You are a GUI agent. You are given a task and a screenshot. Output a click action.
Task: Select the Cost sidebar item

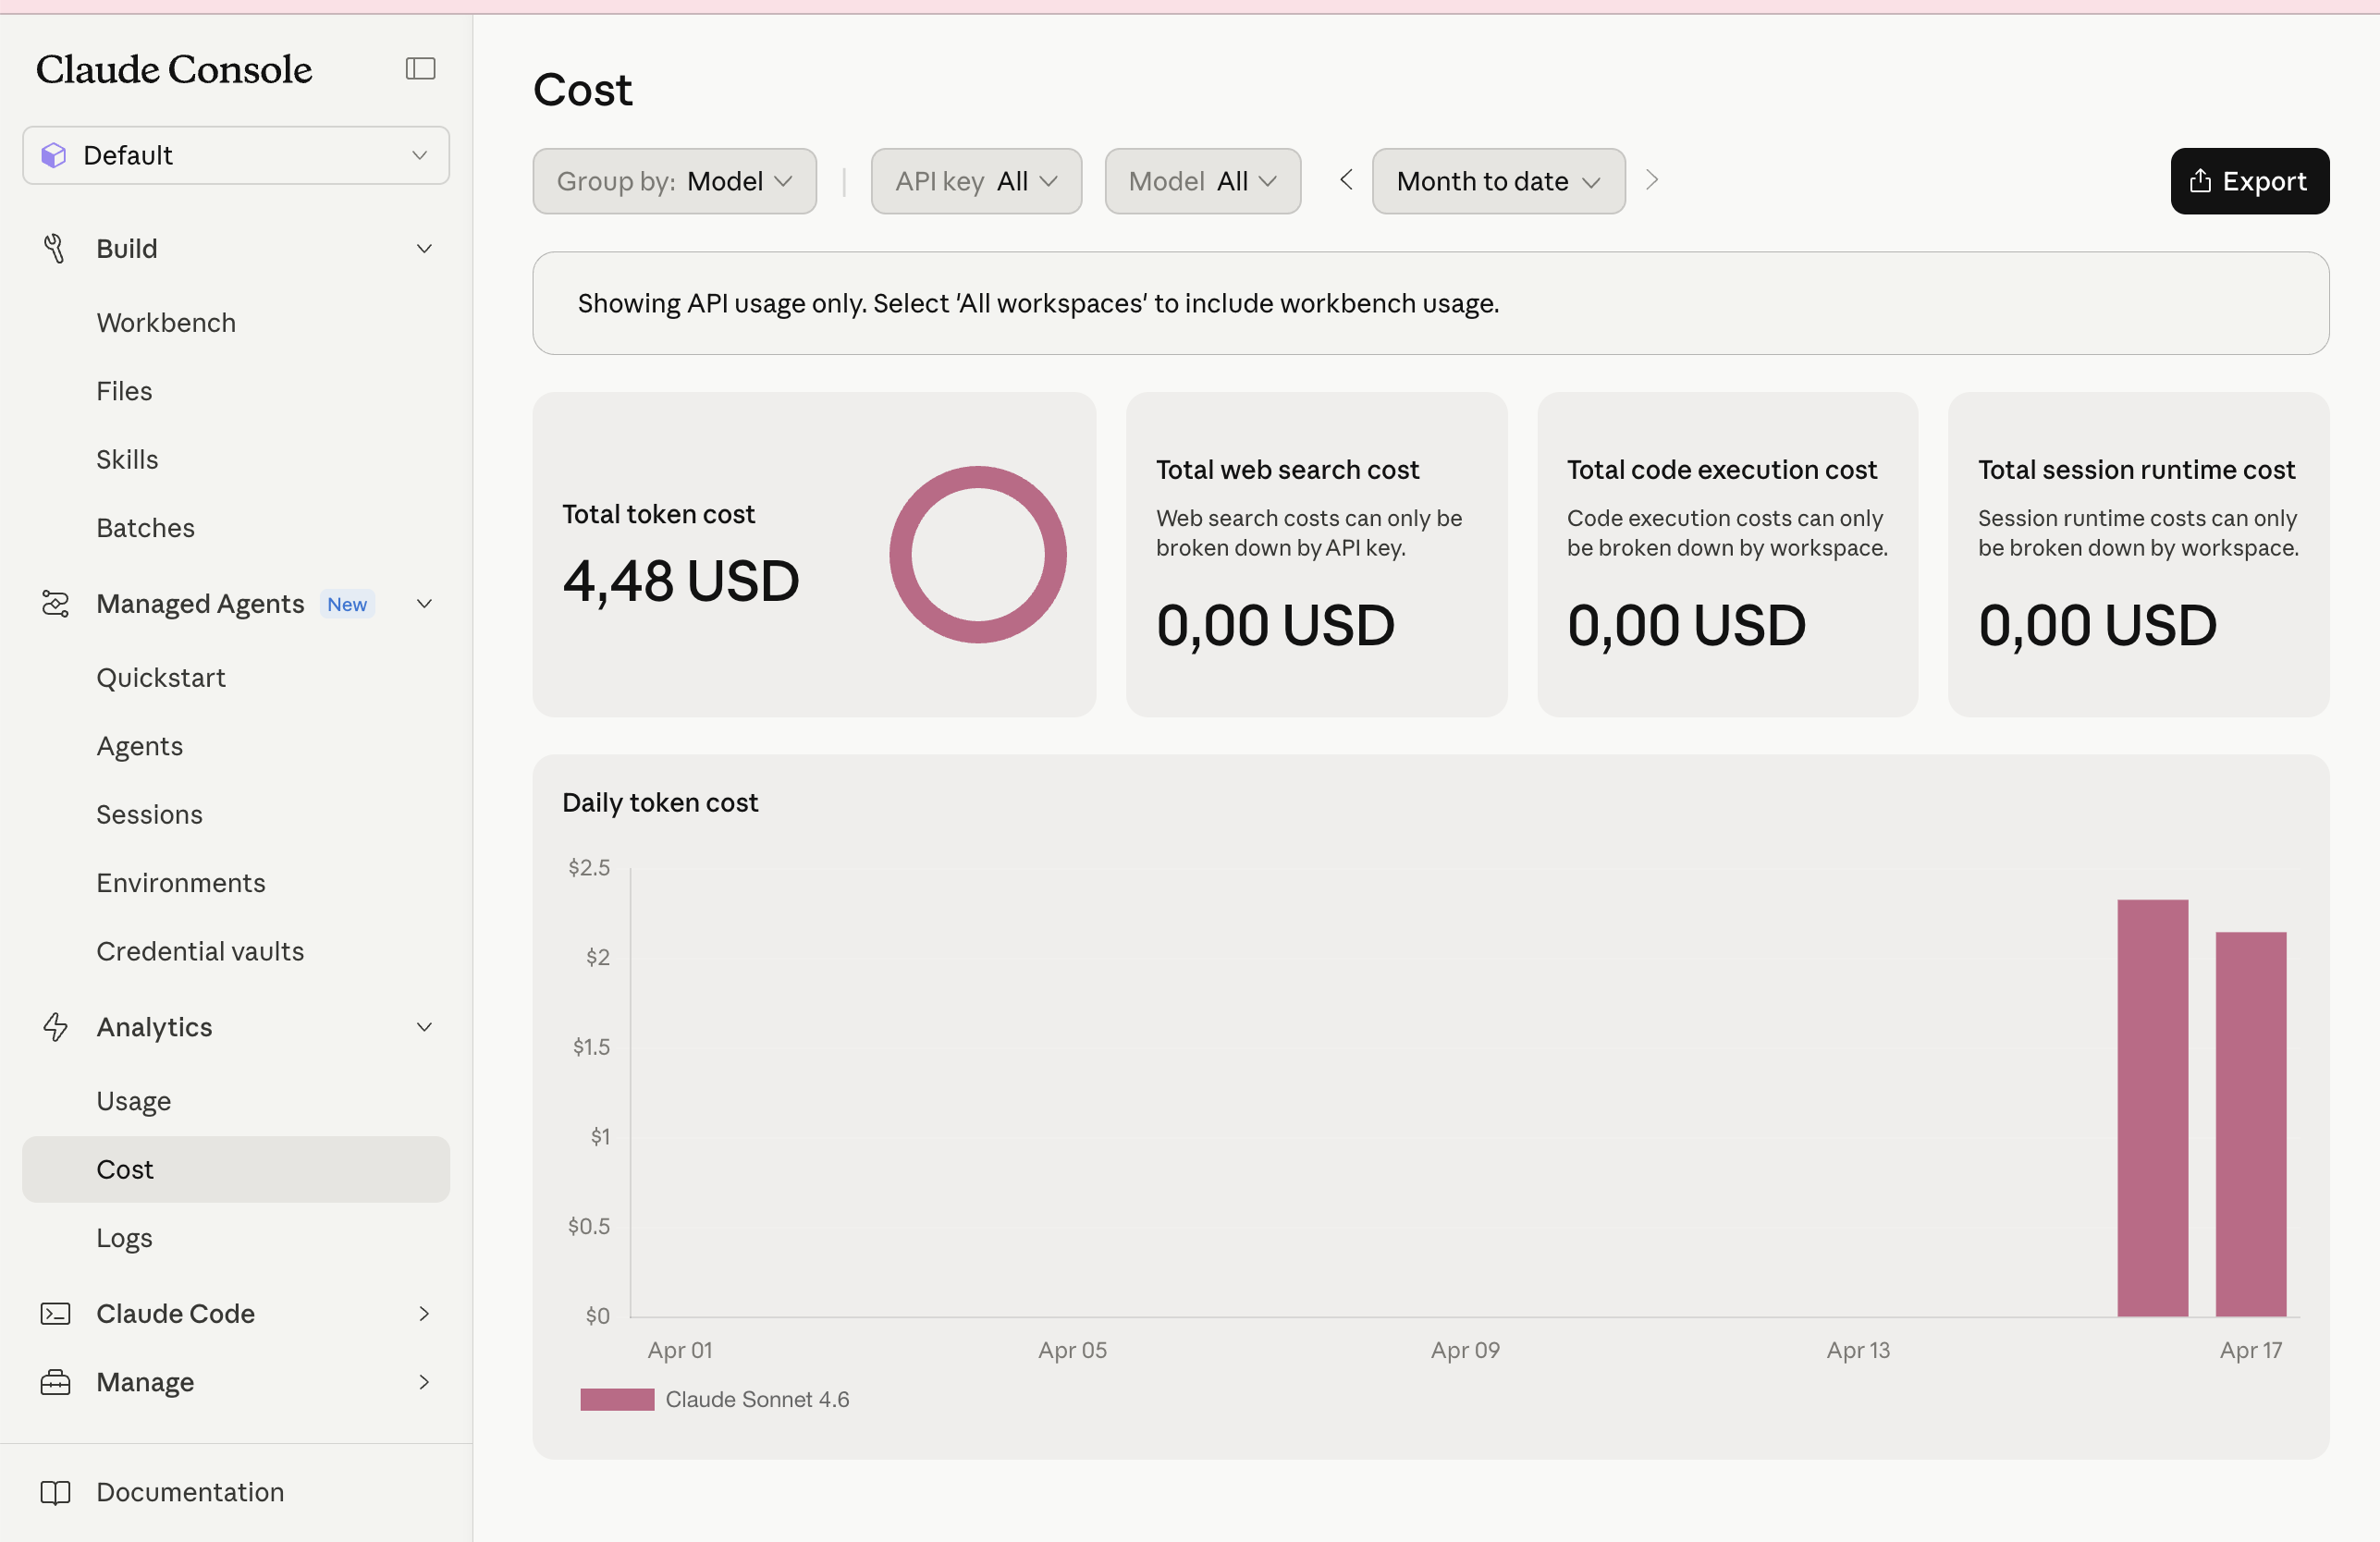pos(236,1169)
